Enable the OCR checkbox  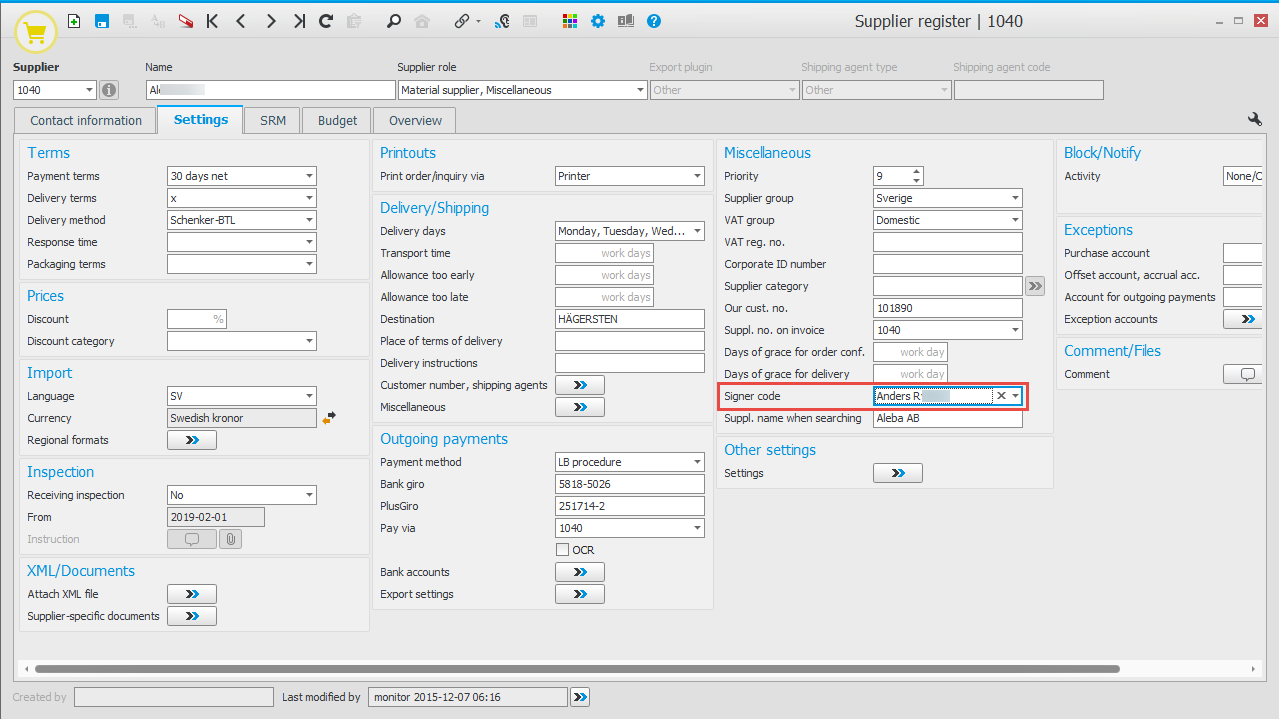click(x=562, y=550)
